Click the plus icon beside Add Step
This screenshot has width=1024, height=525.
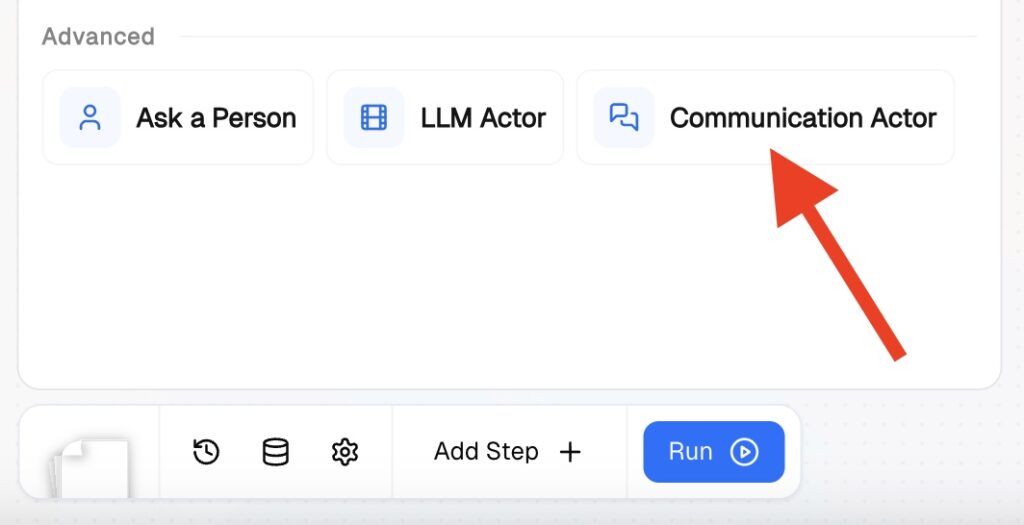tap(570, 452)
